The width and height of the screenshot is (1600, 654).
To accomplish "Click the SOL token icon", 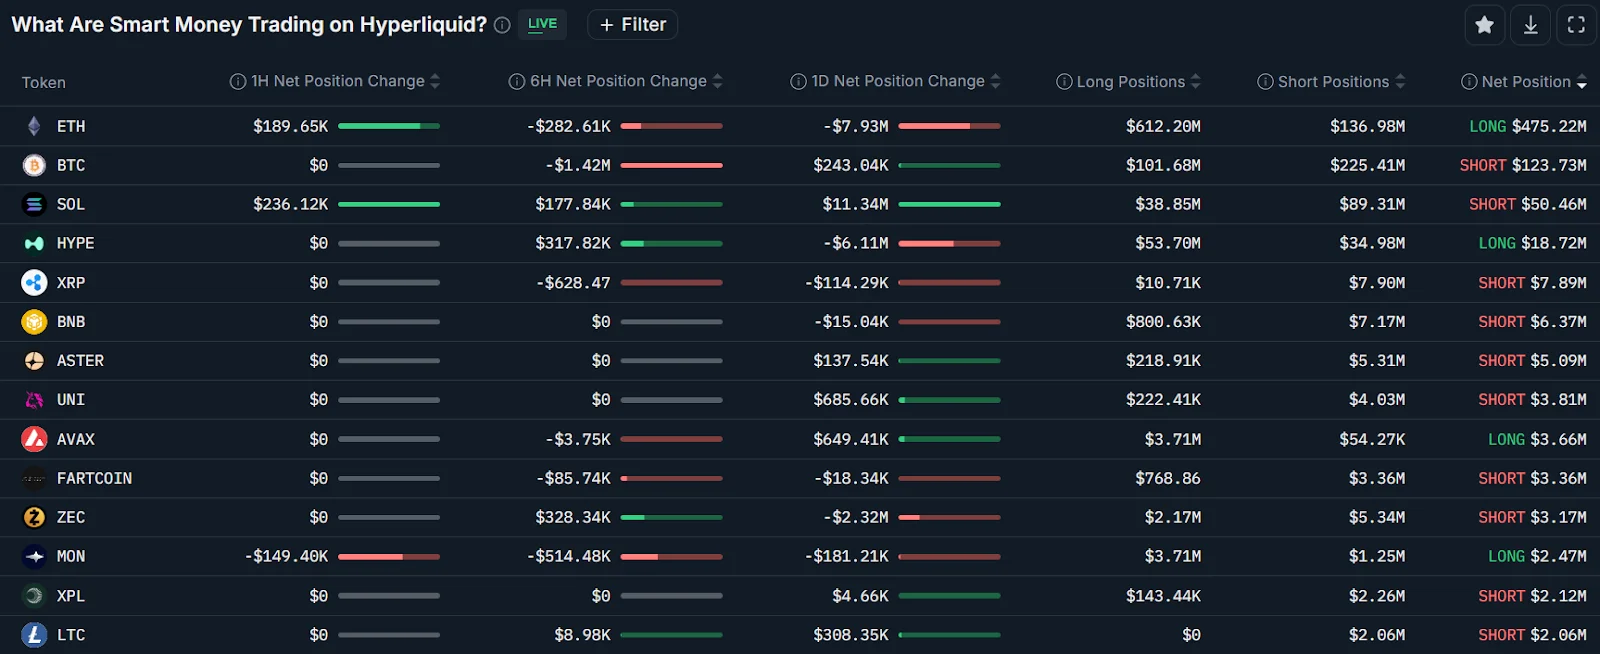I will (x=34, y=204).
